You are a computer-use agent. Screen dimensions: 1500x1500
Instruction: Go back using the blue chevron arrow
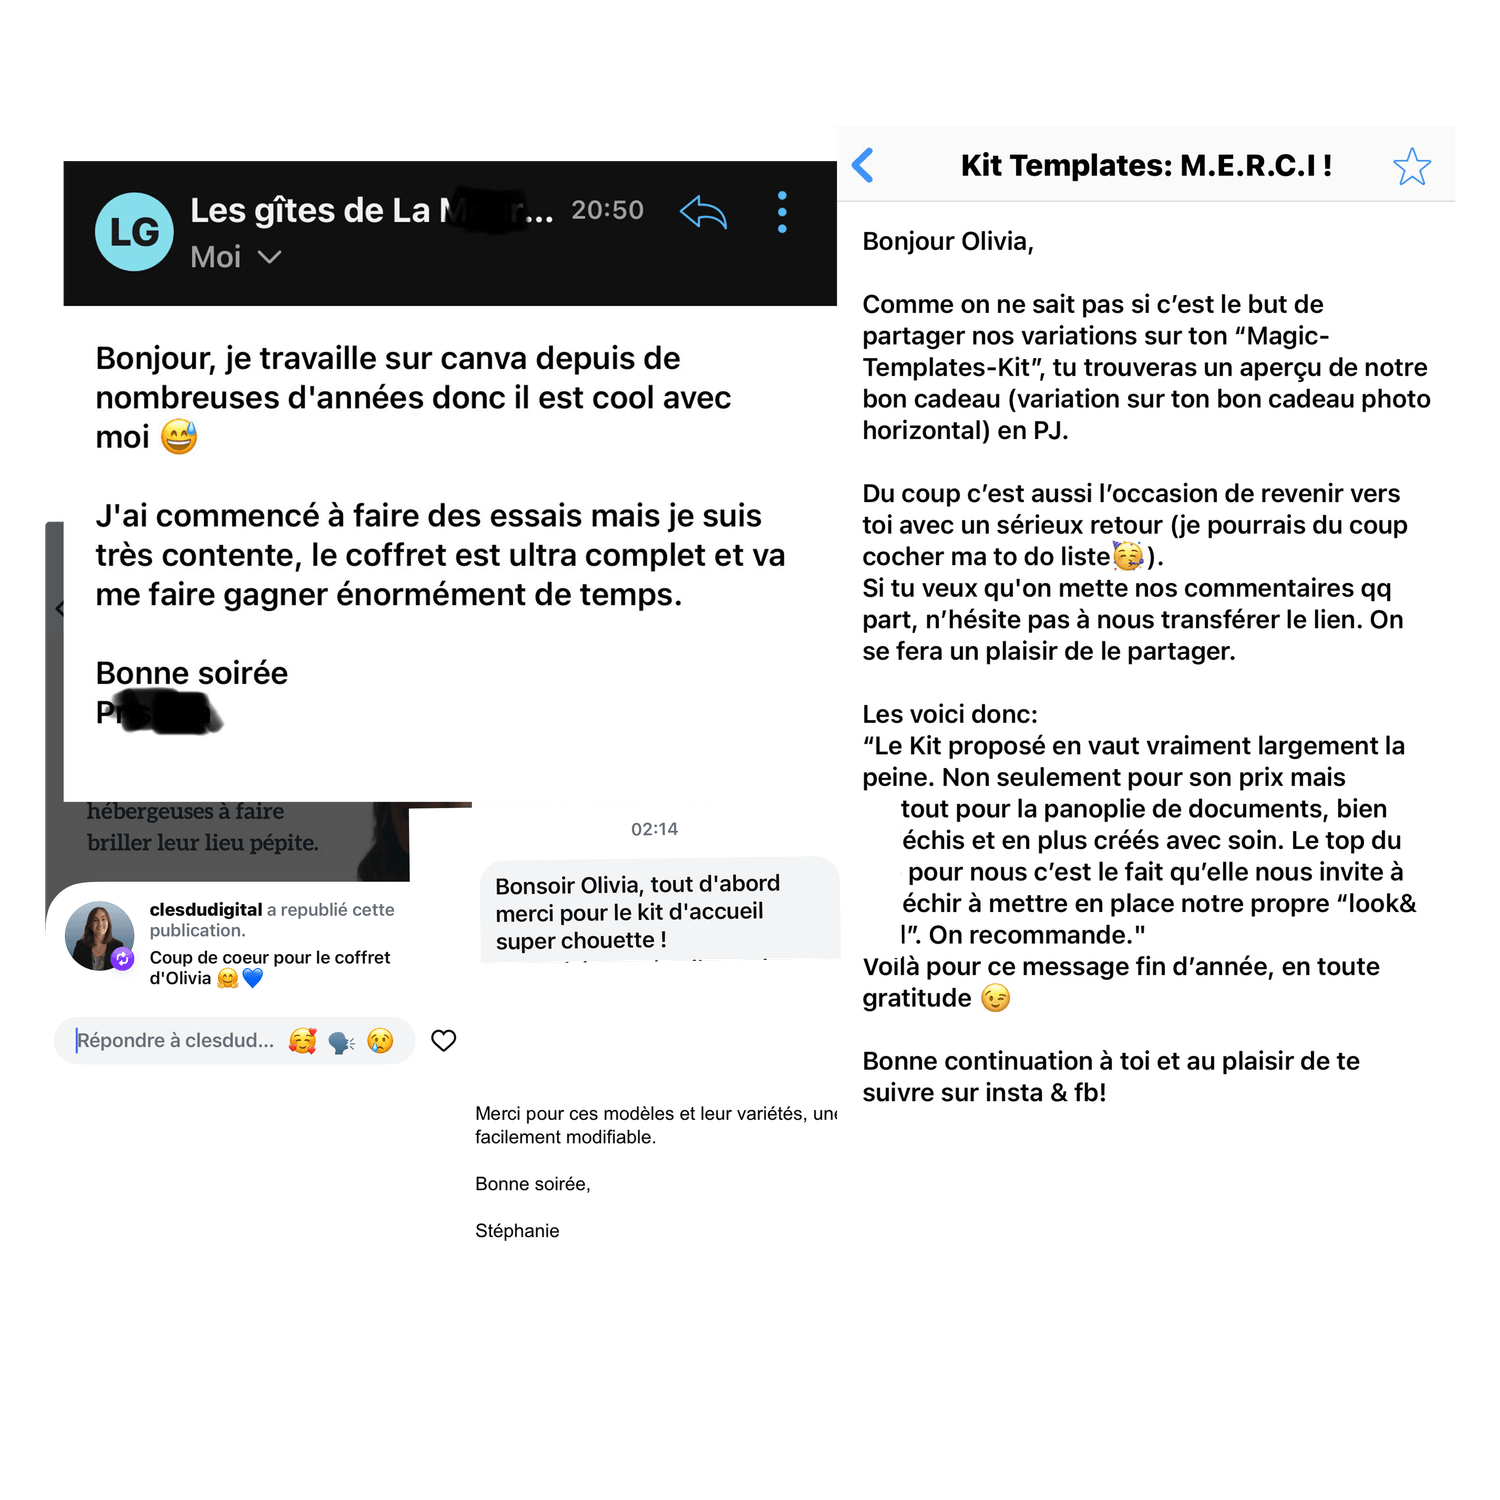click(863, 165)
